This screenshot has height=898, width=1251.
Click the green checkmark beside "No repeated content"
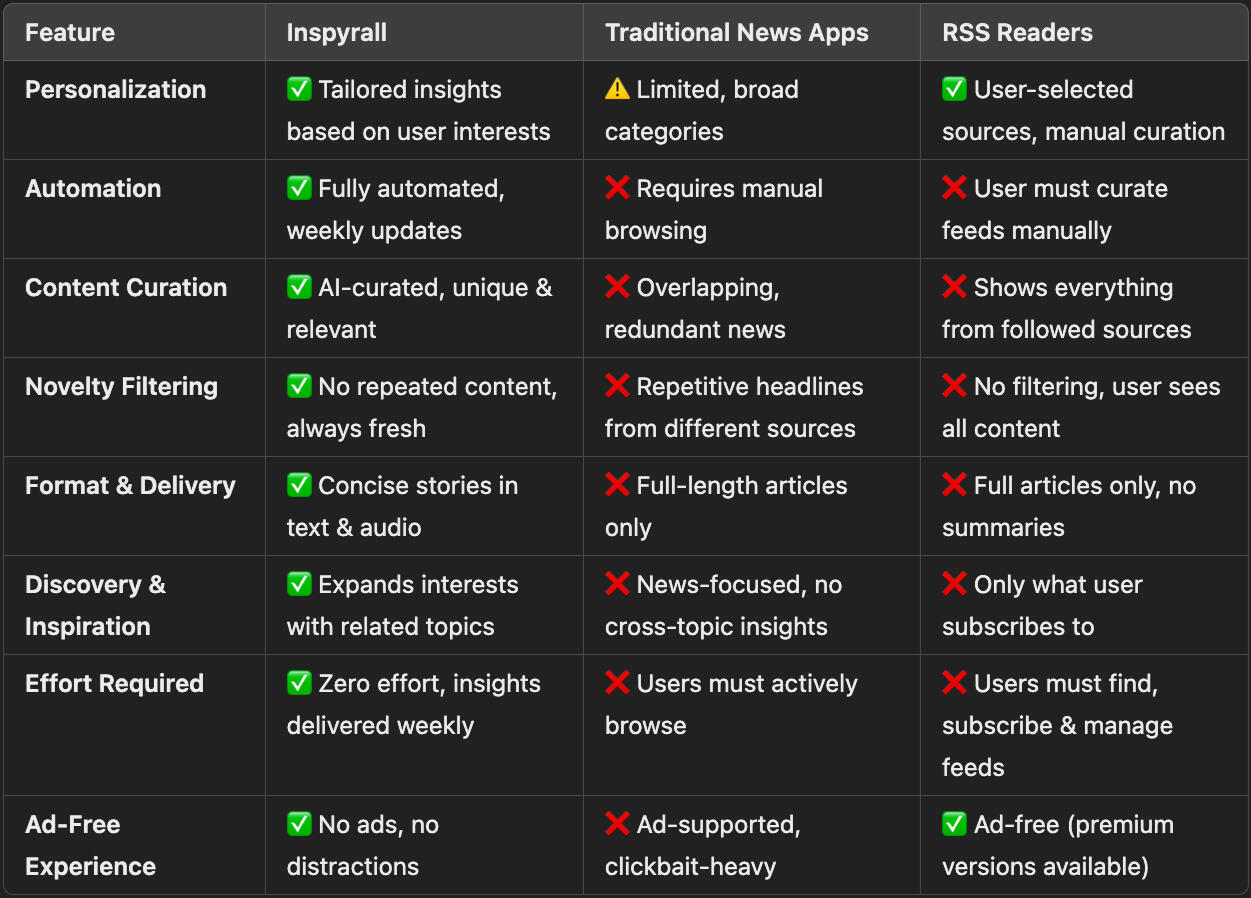click(299, 386)
